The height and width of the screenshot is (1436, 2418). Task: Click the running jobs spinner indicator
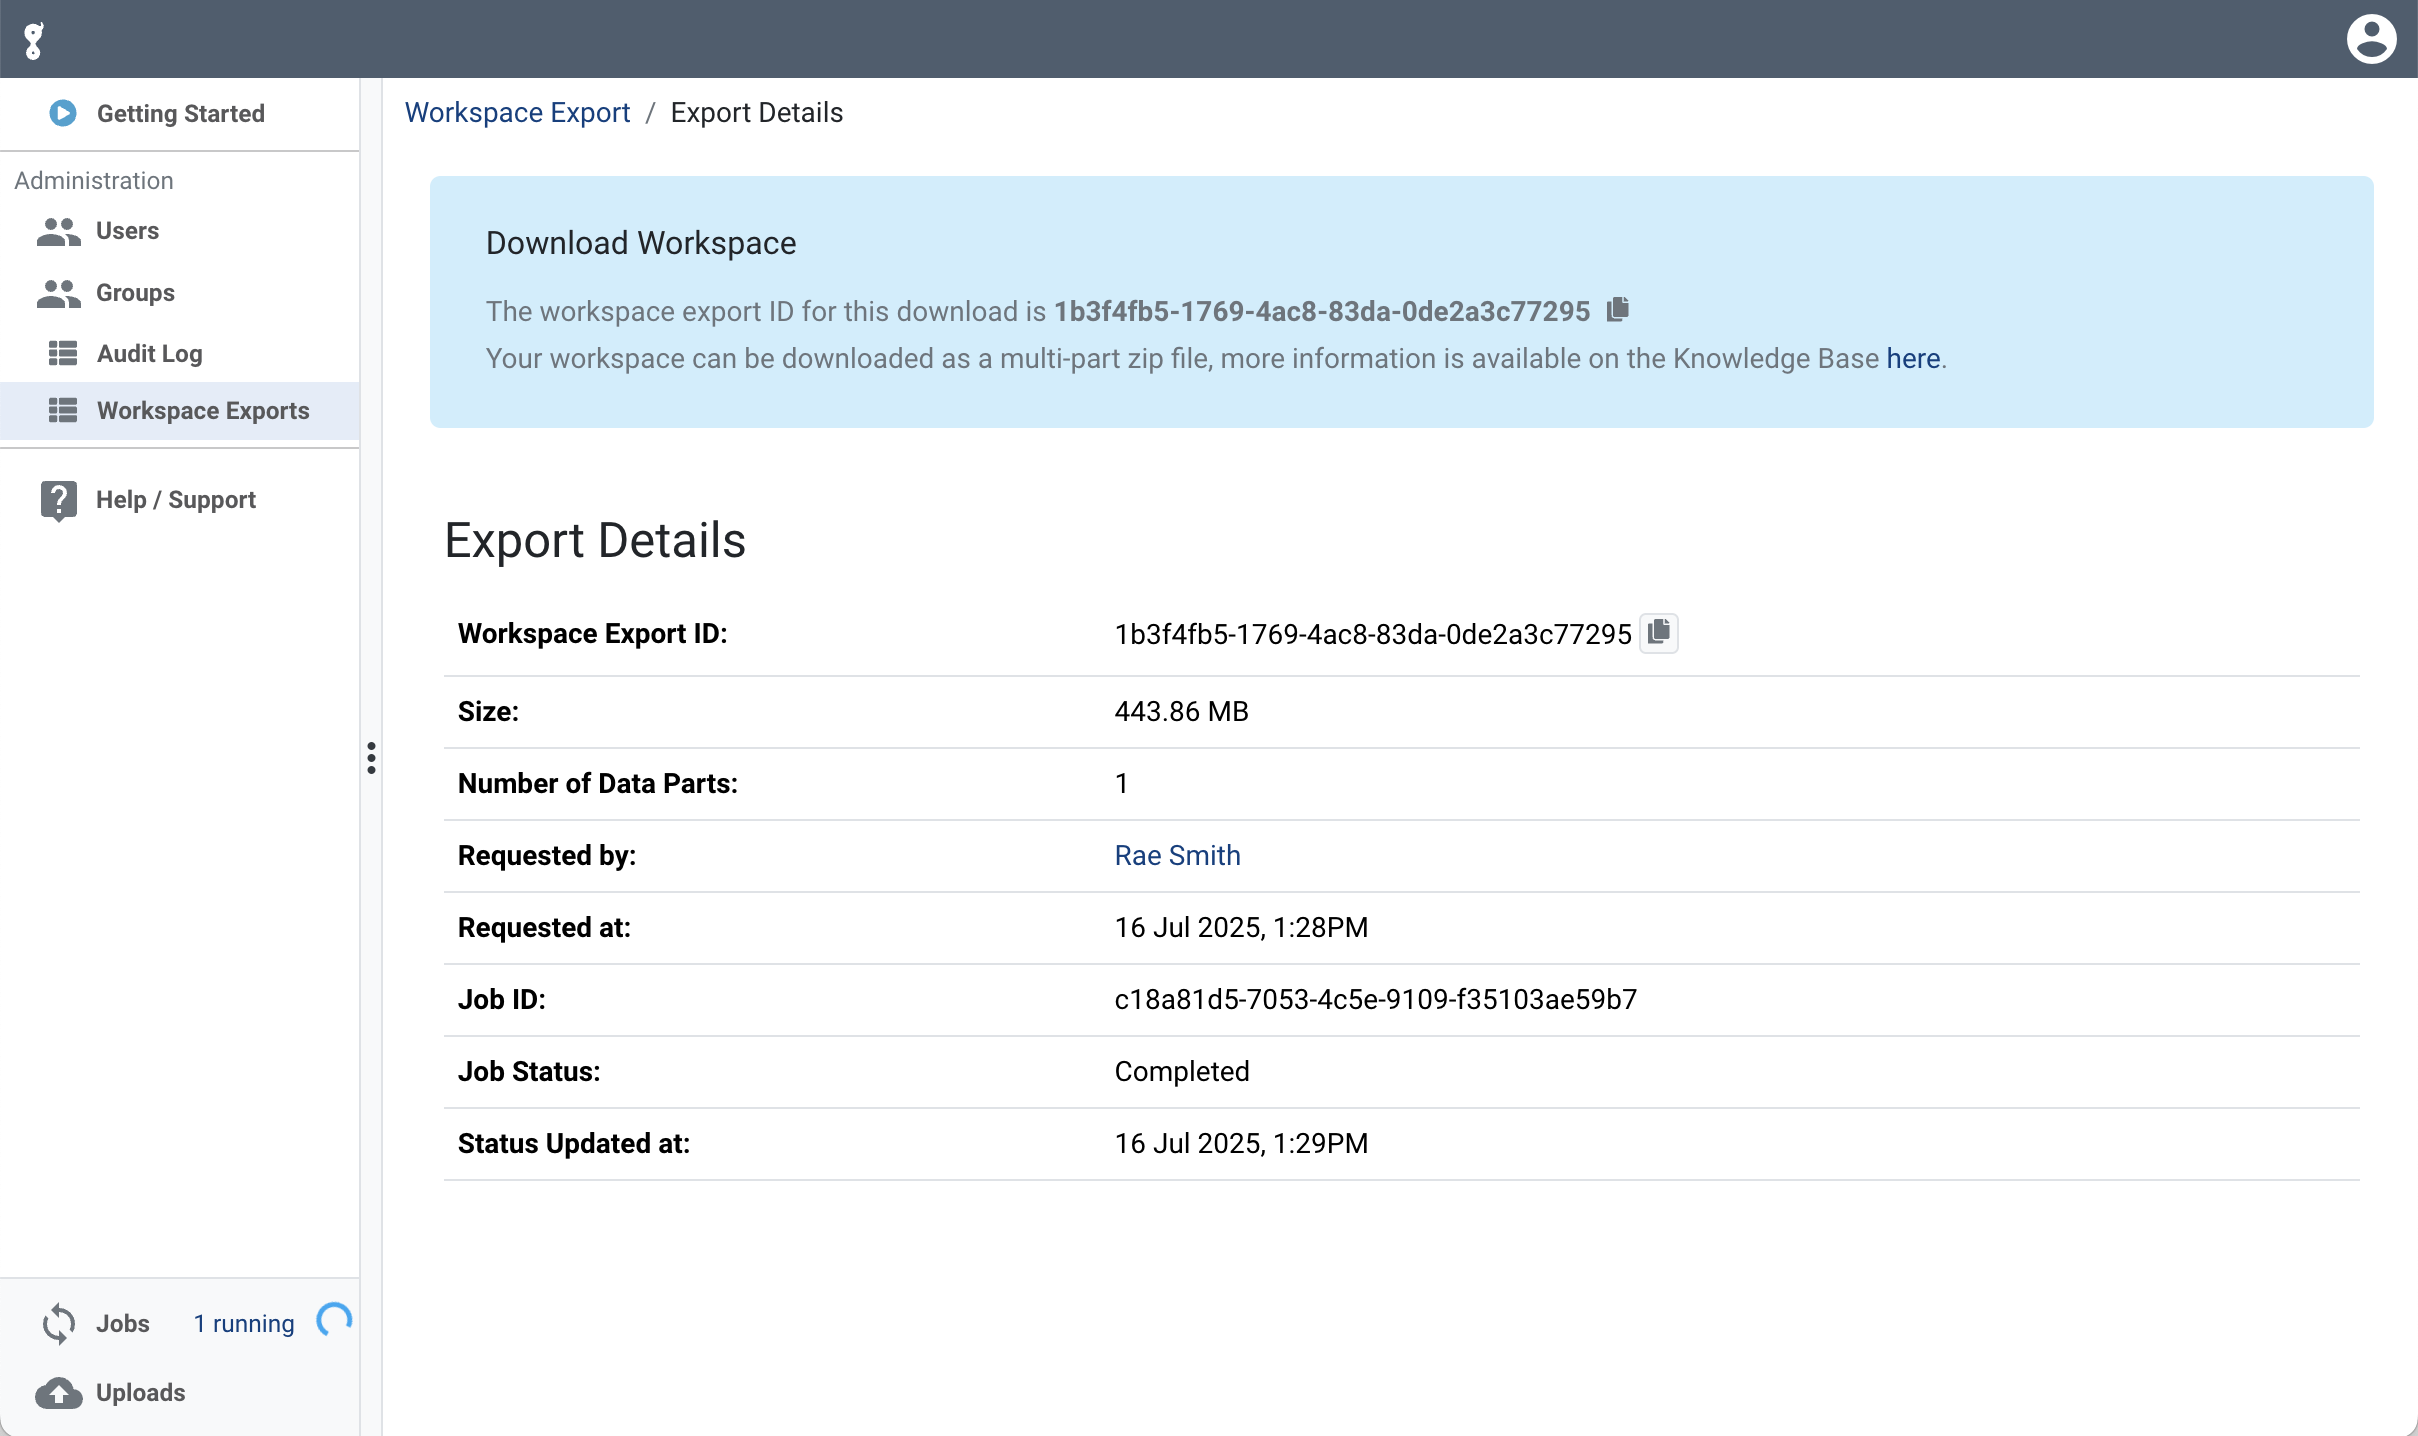click(334, 1321)
